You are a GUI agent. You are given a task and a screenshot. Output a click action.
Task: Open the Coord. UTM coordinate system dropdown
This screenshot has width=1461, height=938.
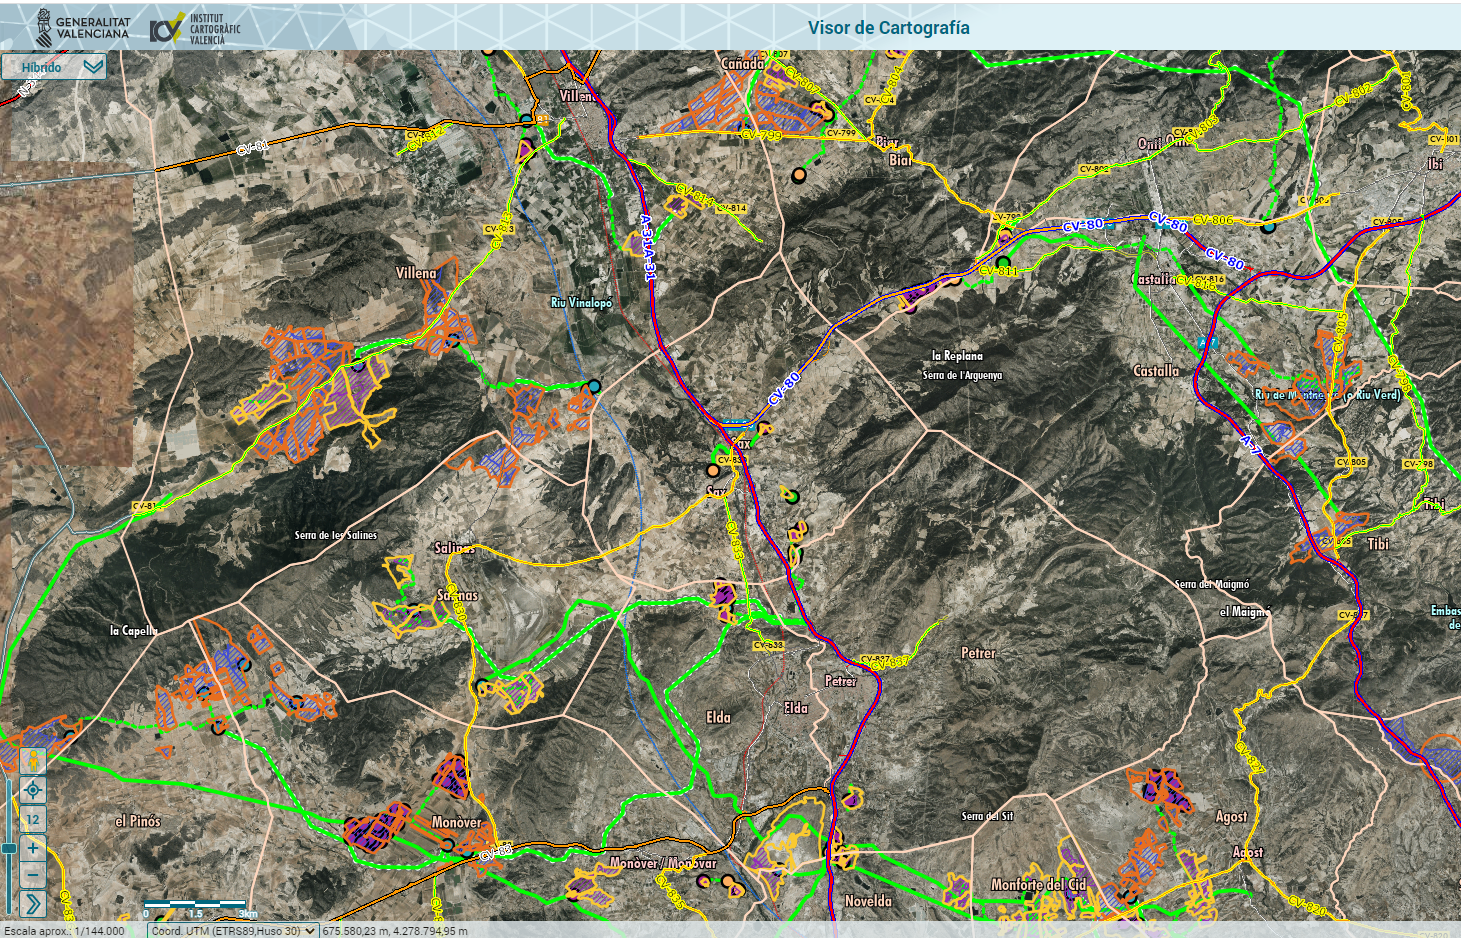[x=233, y=930]
